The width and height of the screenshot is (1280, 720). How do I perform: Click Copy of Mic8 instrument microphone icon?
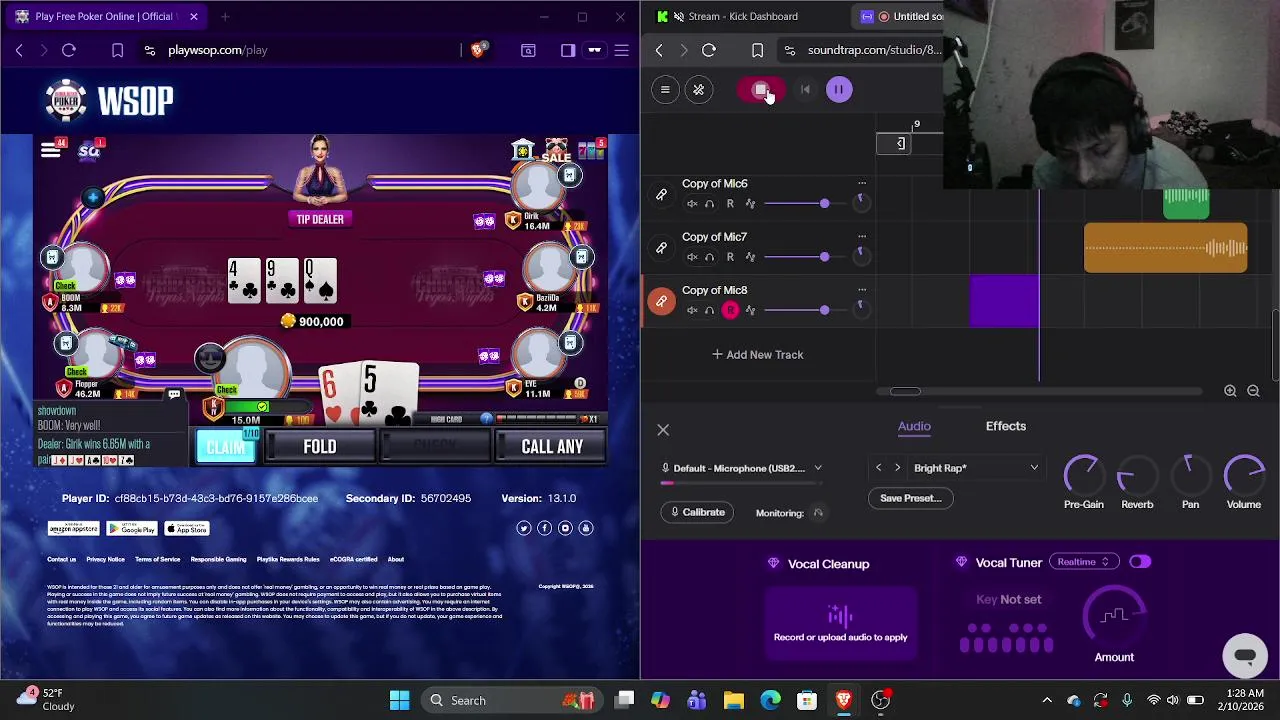[661, 301]
